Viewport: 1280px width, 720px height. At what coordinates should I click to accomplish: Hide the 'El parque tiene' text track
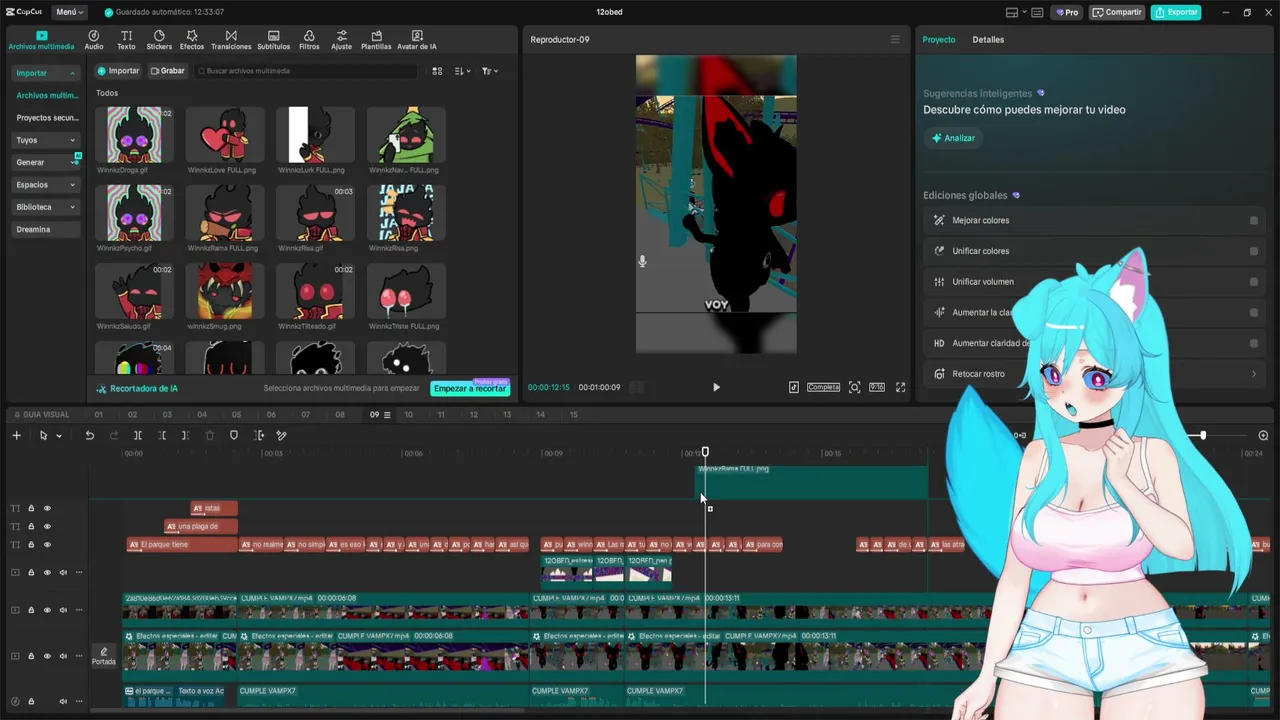[x=47, y=545]
